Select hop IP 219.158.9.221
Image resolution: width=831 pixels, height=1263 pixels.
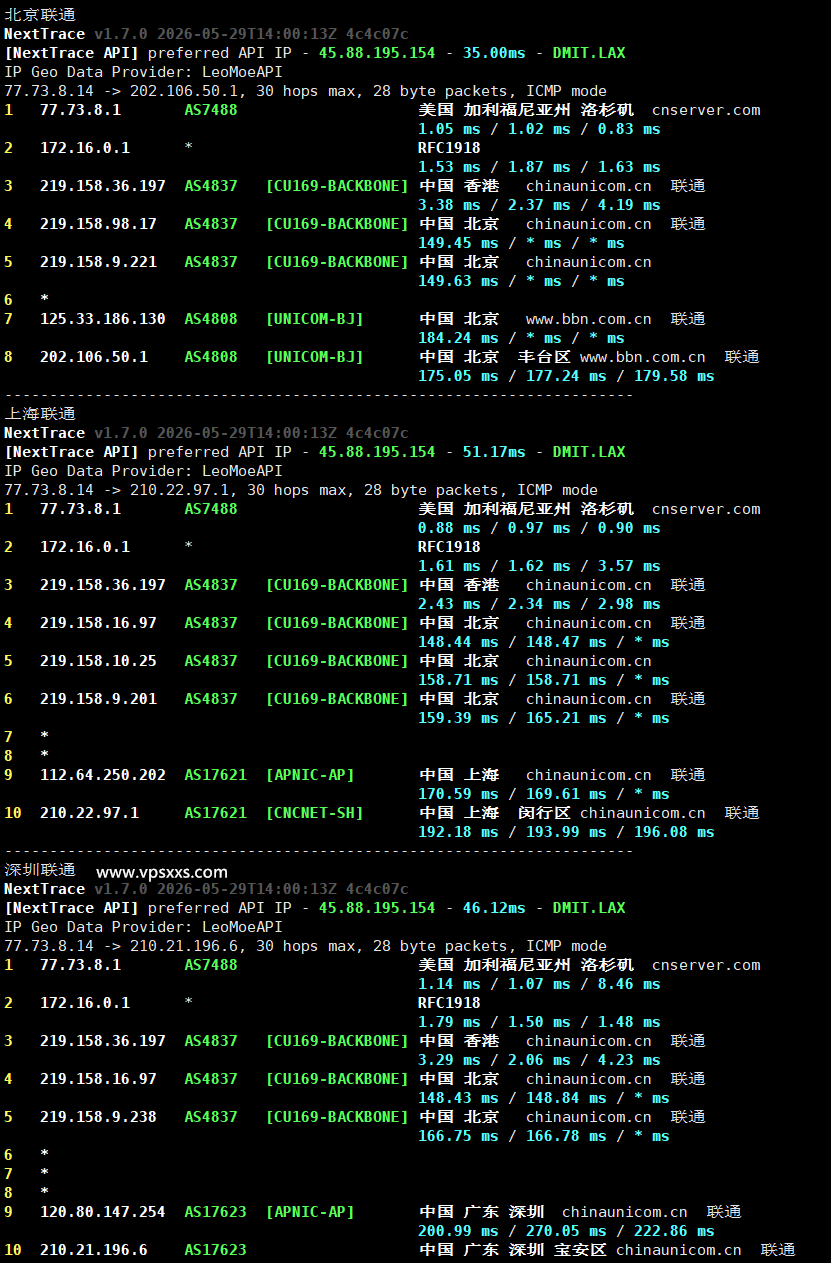98,262
